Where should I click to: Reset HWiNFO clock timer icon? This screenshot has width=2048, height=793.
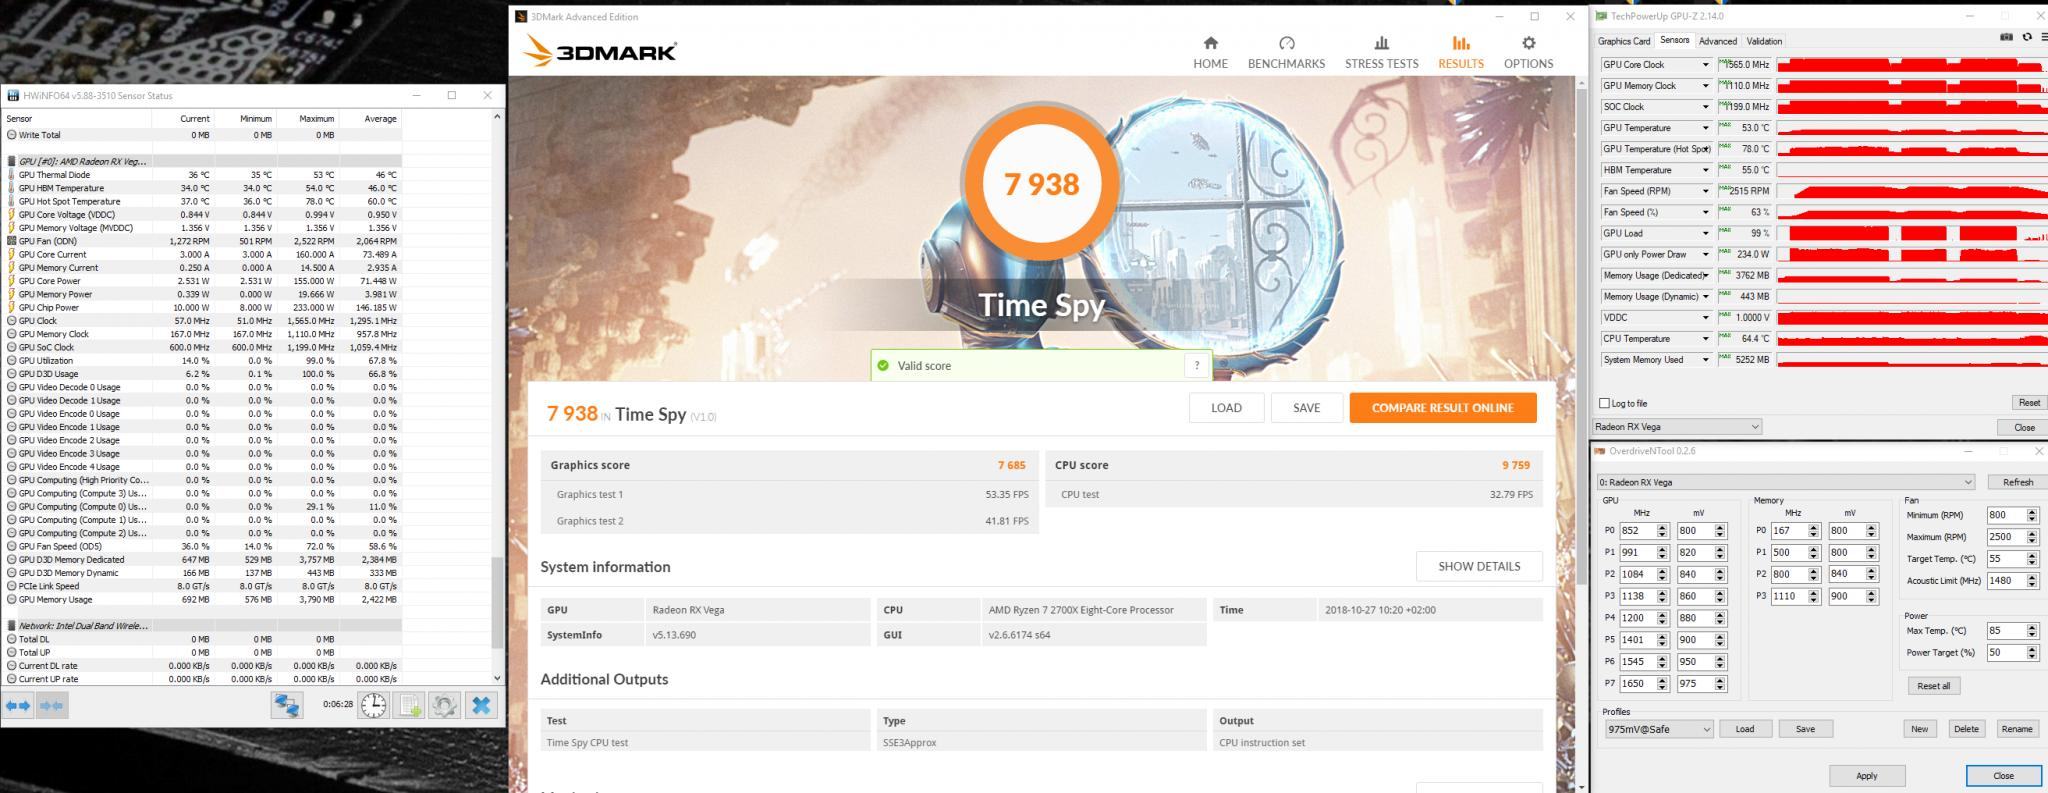coord(373,705)
